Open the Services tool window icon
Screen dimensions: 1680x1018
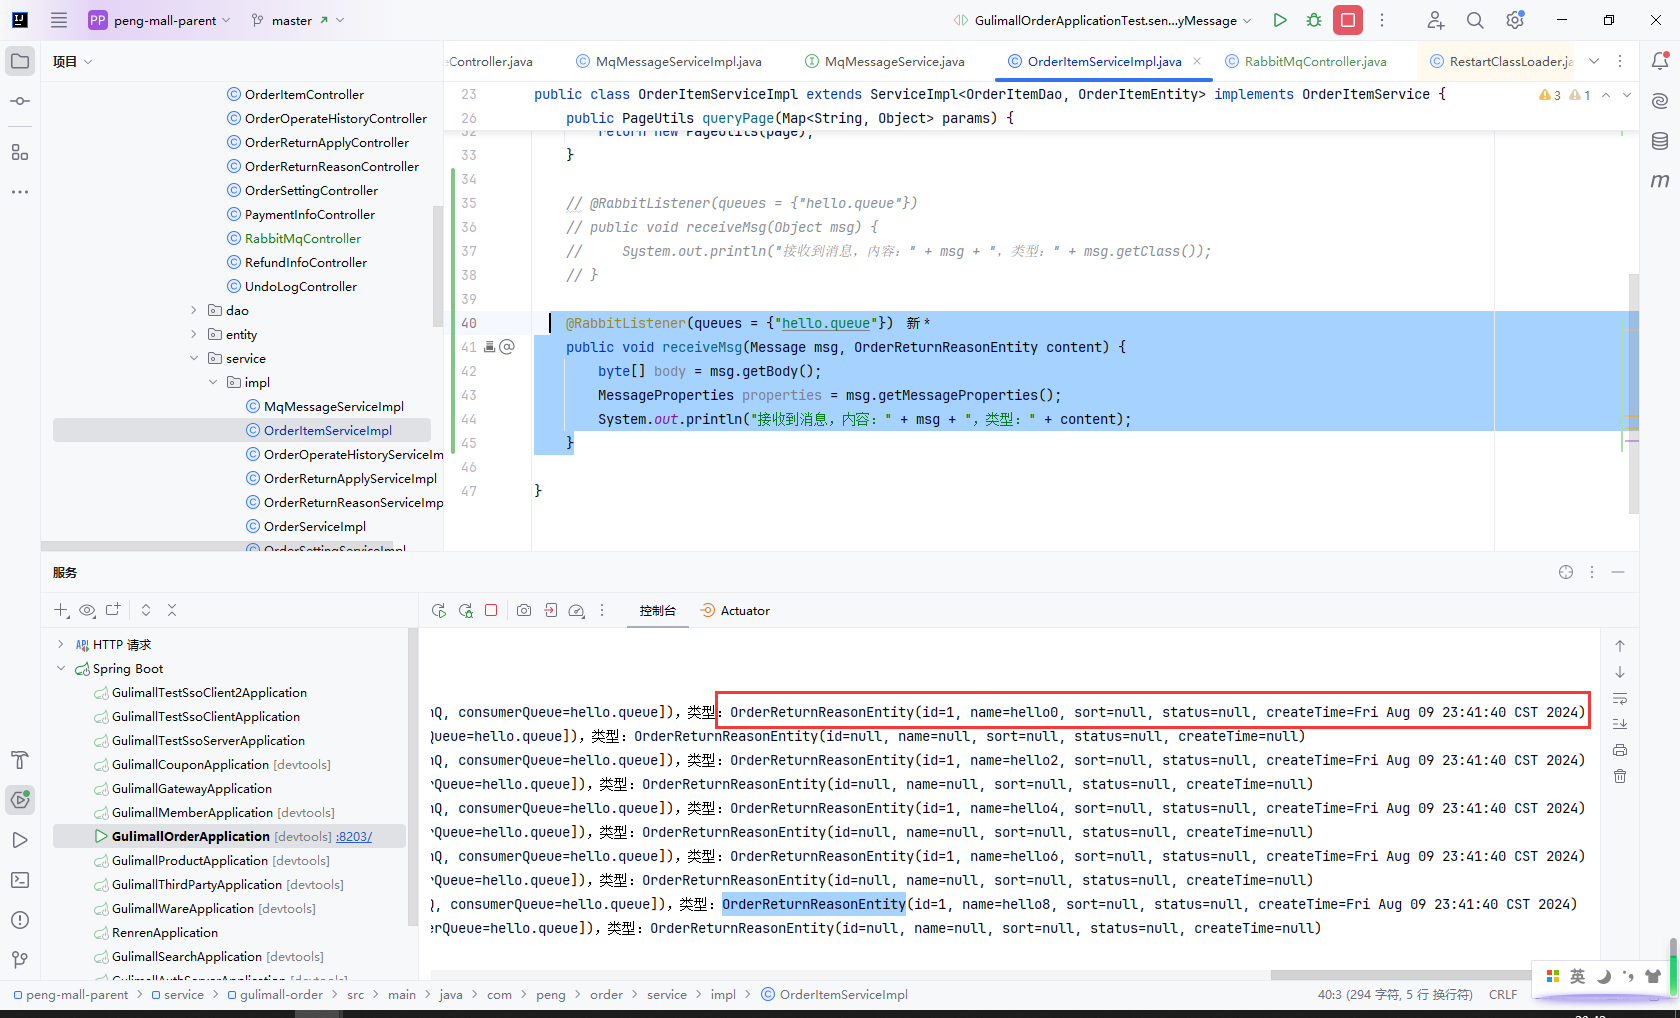[20, 800]
